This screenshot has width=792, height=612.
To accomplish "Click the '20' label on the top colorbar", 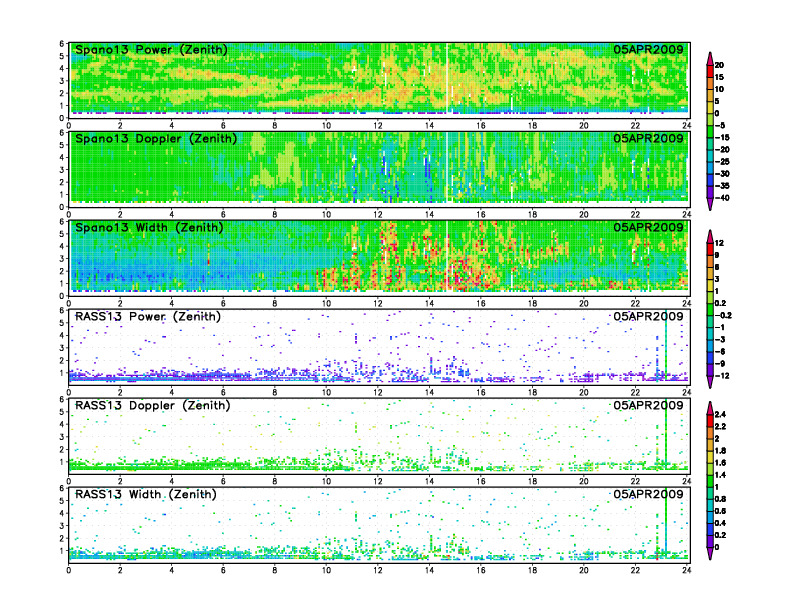I will coord(719,65).
